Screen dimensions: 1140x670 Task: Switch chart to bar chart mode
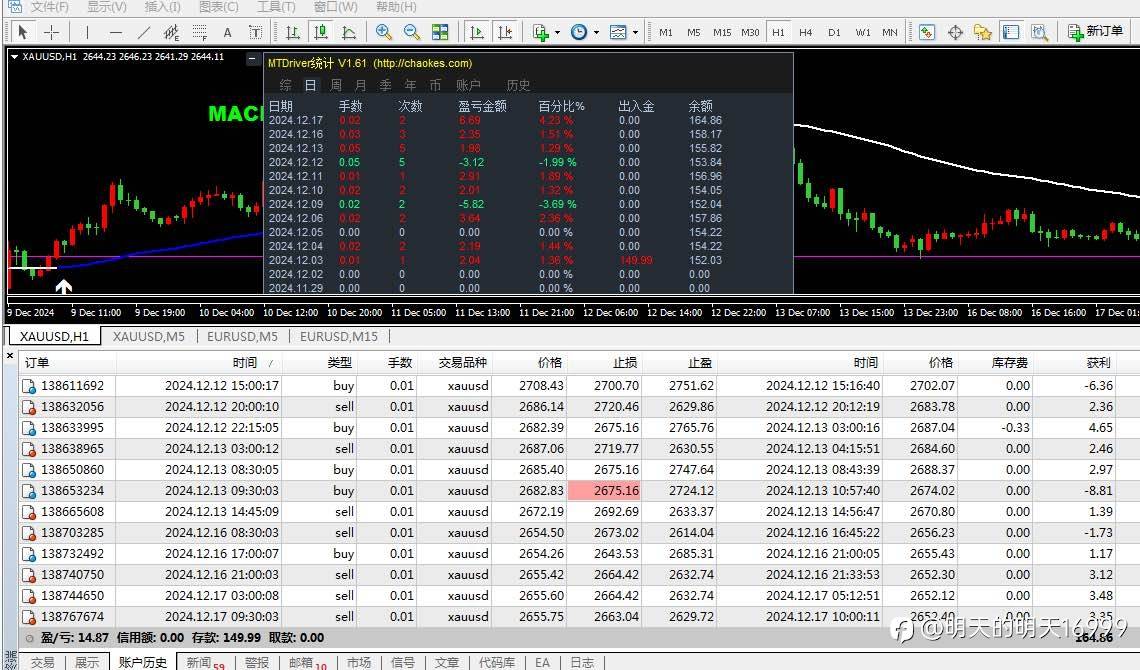[x=292, y=32]
